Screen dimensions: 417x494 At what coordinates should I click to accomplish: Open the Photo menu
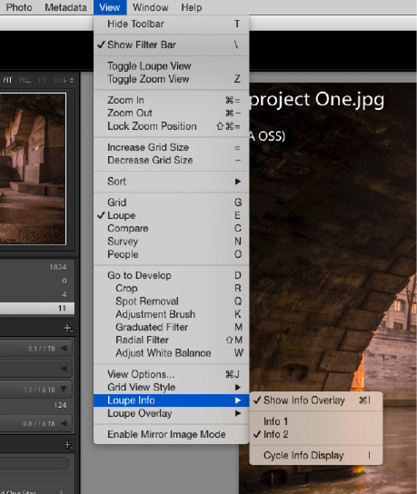coord(19,7)
